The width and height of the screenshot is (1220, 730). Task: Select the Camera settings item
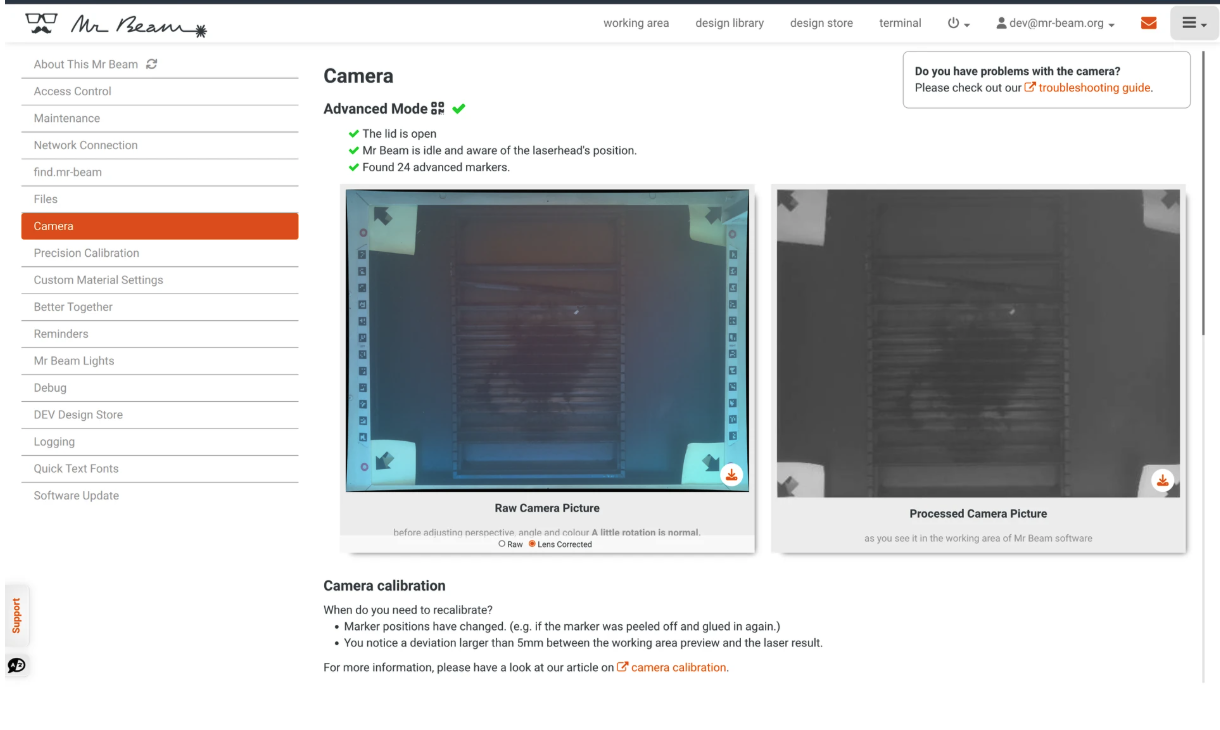pos(160,226)
